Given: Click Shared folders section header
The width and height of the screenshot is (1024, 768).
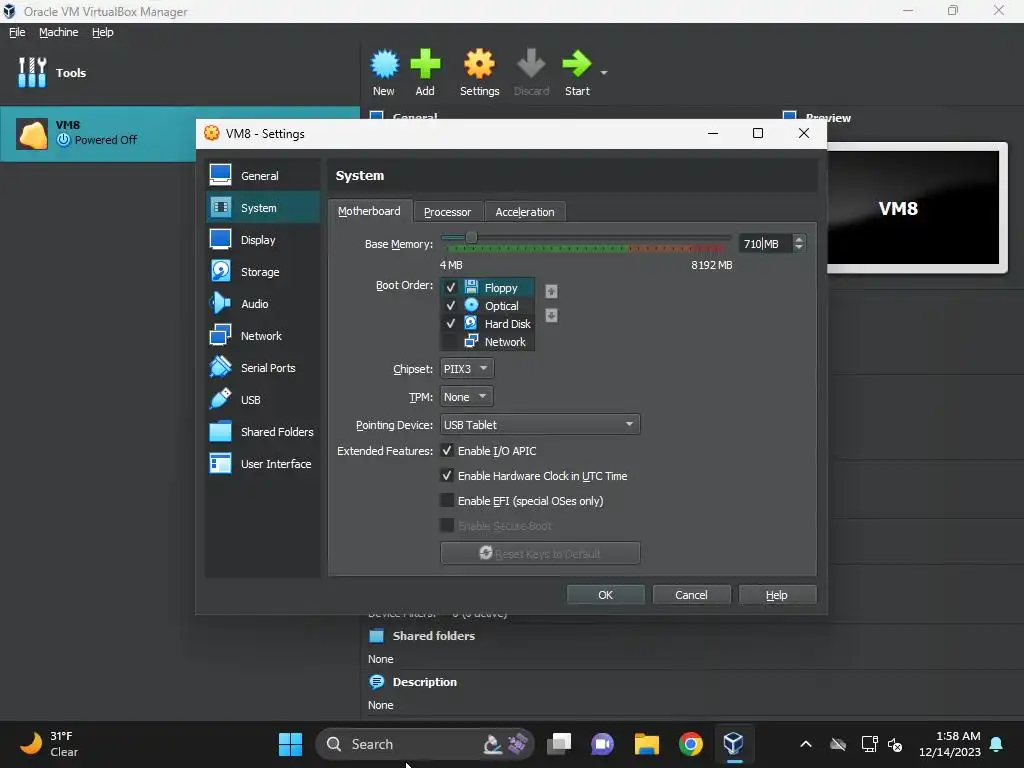Looking at the screenshot, I should [x=433, y=635].
